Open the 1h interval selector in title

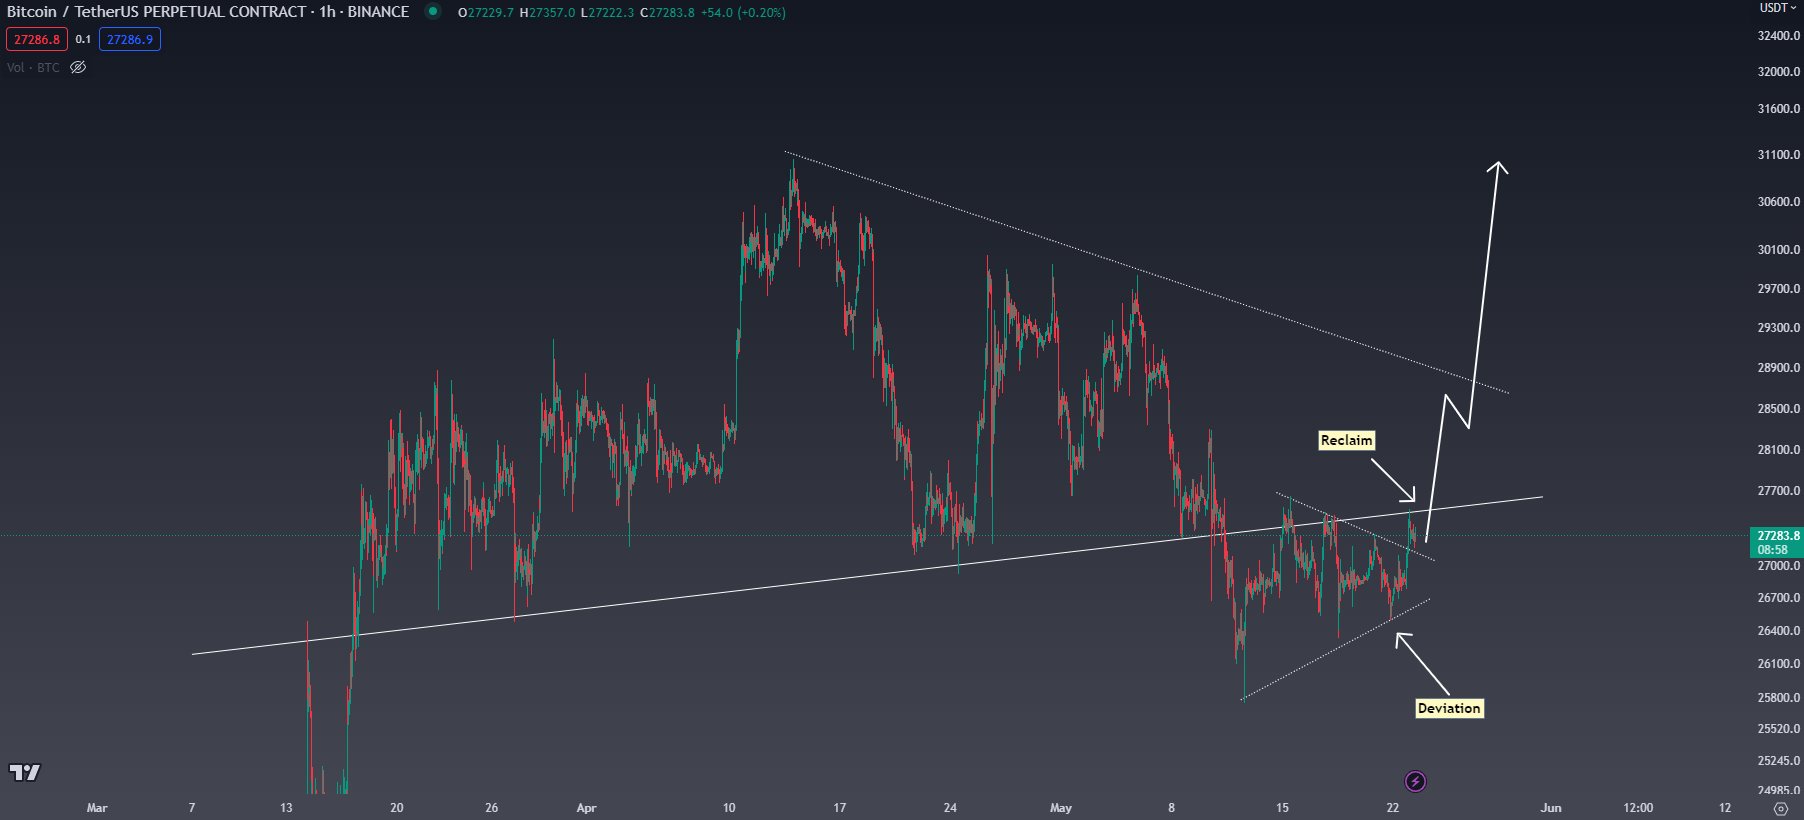pyautogui.click(x=327, y=12)
